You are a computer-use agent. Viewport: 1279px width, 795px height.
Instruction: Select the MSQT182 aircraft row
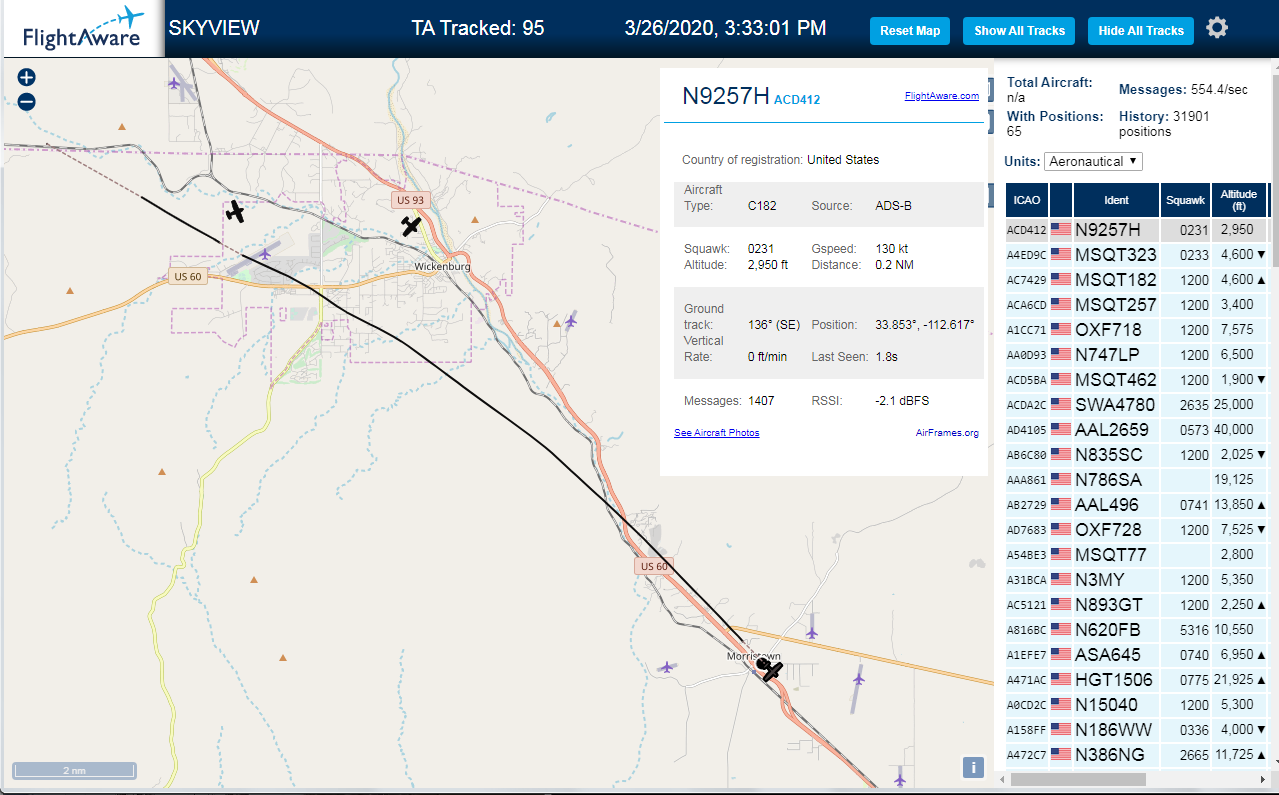coord(1136,280)
